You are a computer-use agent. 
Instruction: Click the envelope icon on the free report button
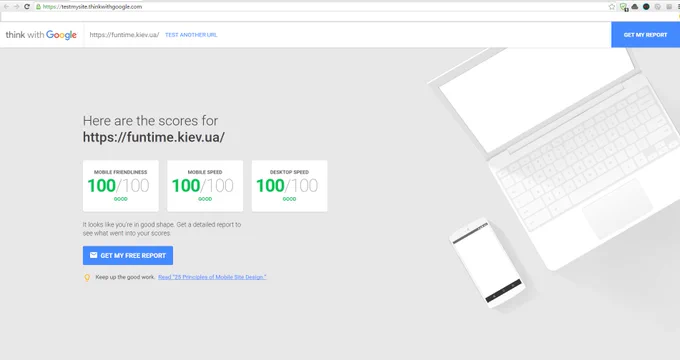[93, 255]
